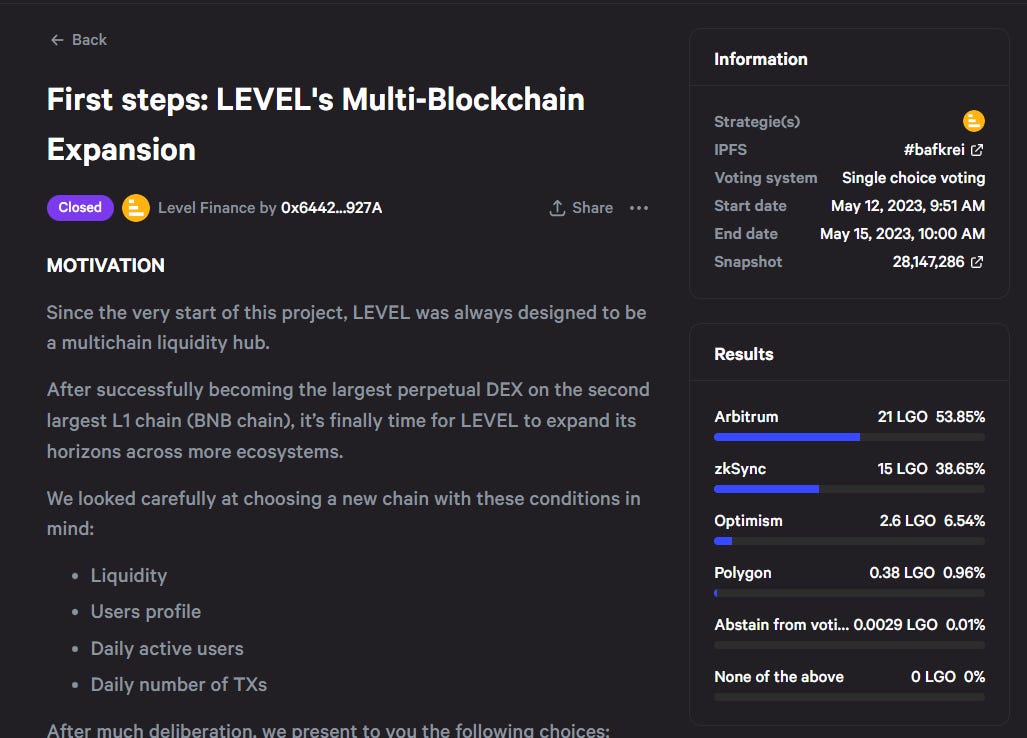Click external link icon next to snapshot number
Screen dimensions: 1027x738
point(977,262)
